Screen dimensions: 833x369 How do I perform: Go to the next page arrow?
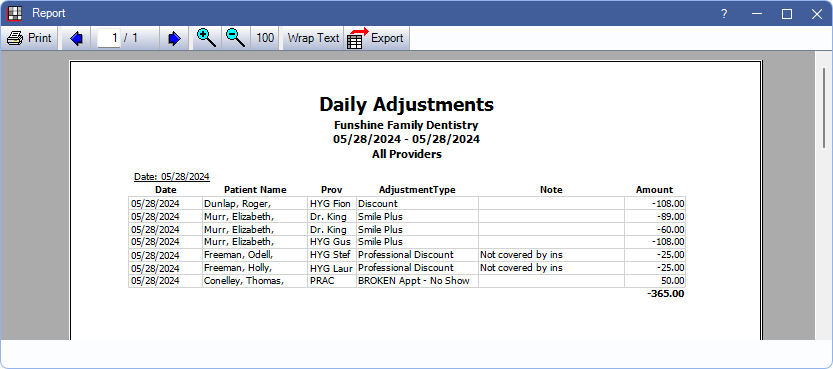[174, 39]
